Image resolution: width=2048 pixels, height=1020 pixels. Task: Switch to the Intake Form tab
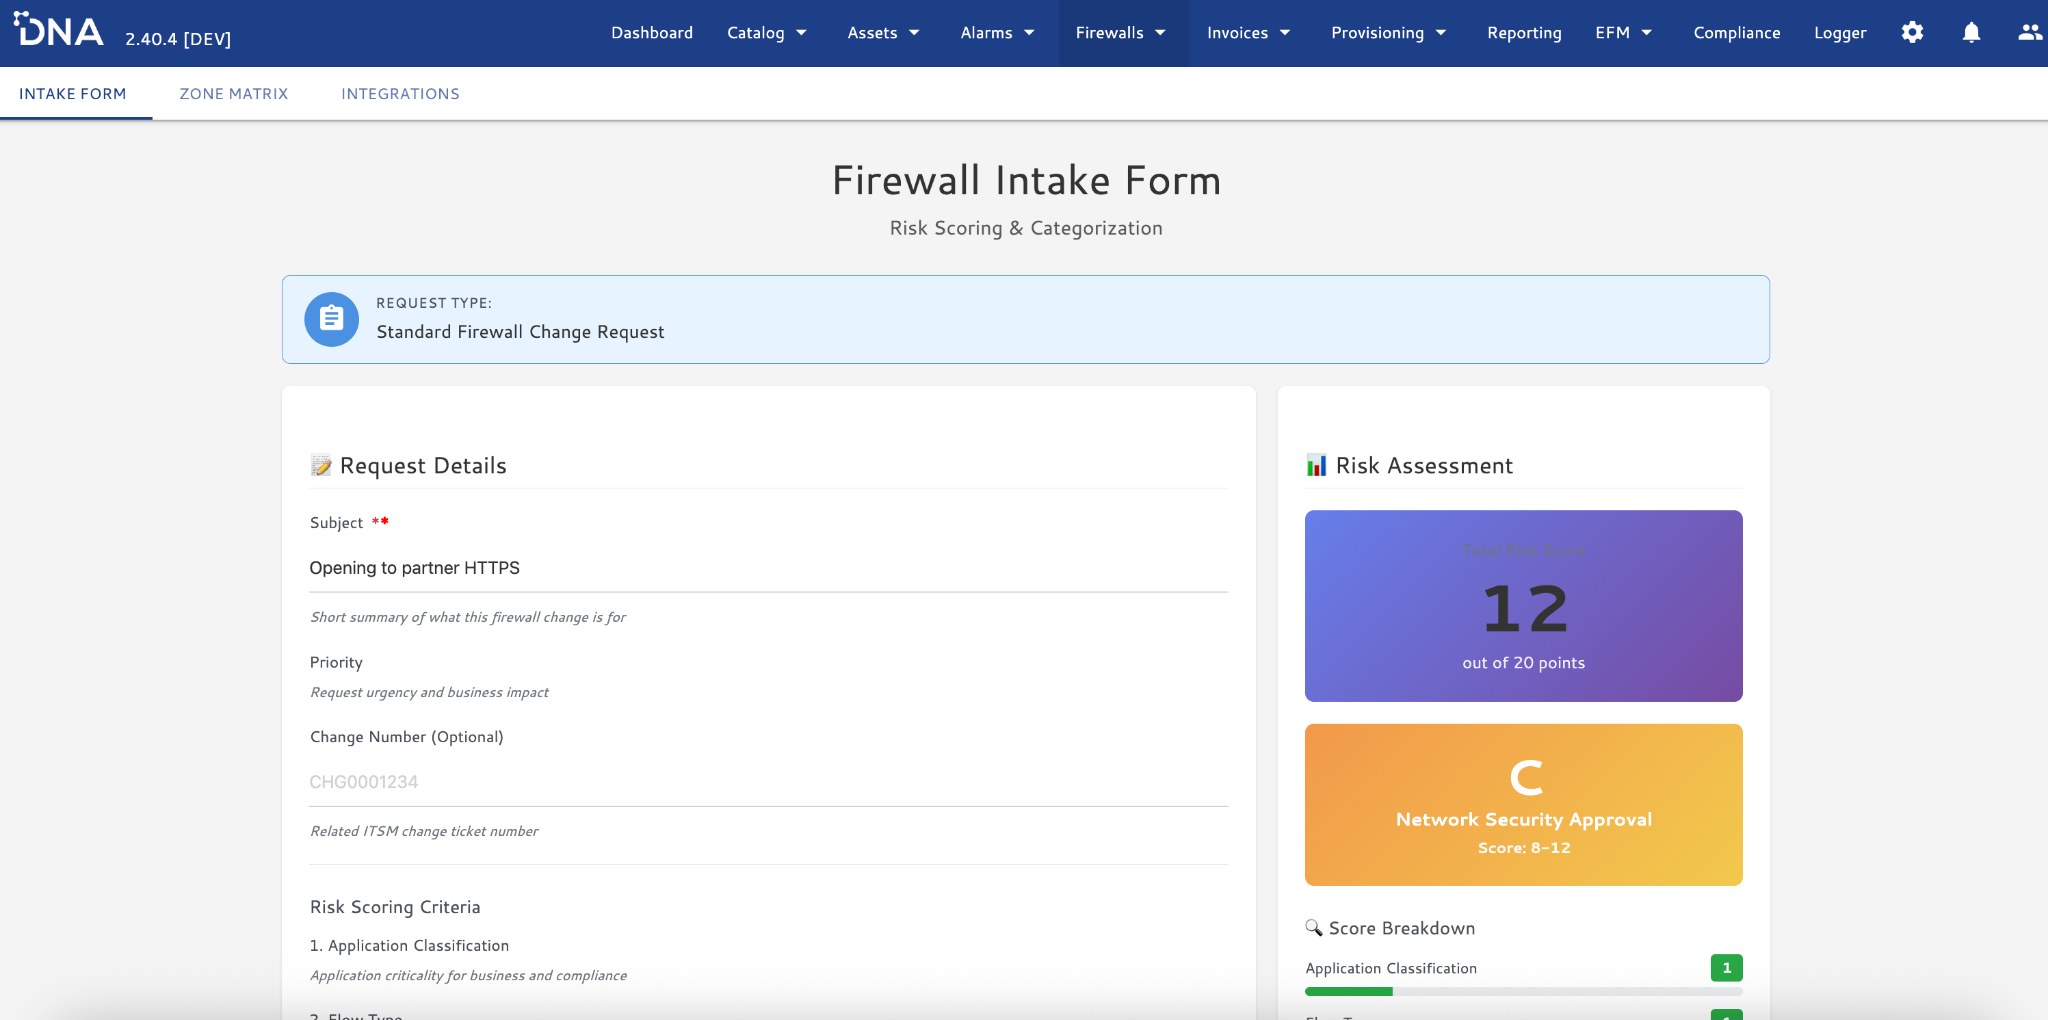pyautogui.click(x=73, y=94)
